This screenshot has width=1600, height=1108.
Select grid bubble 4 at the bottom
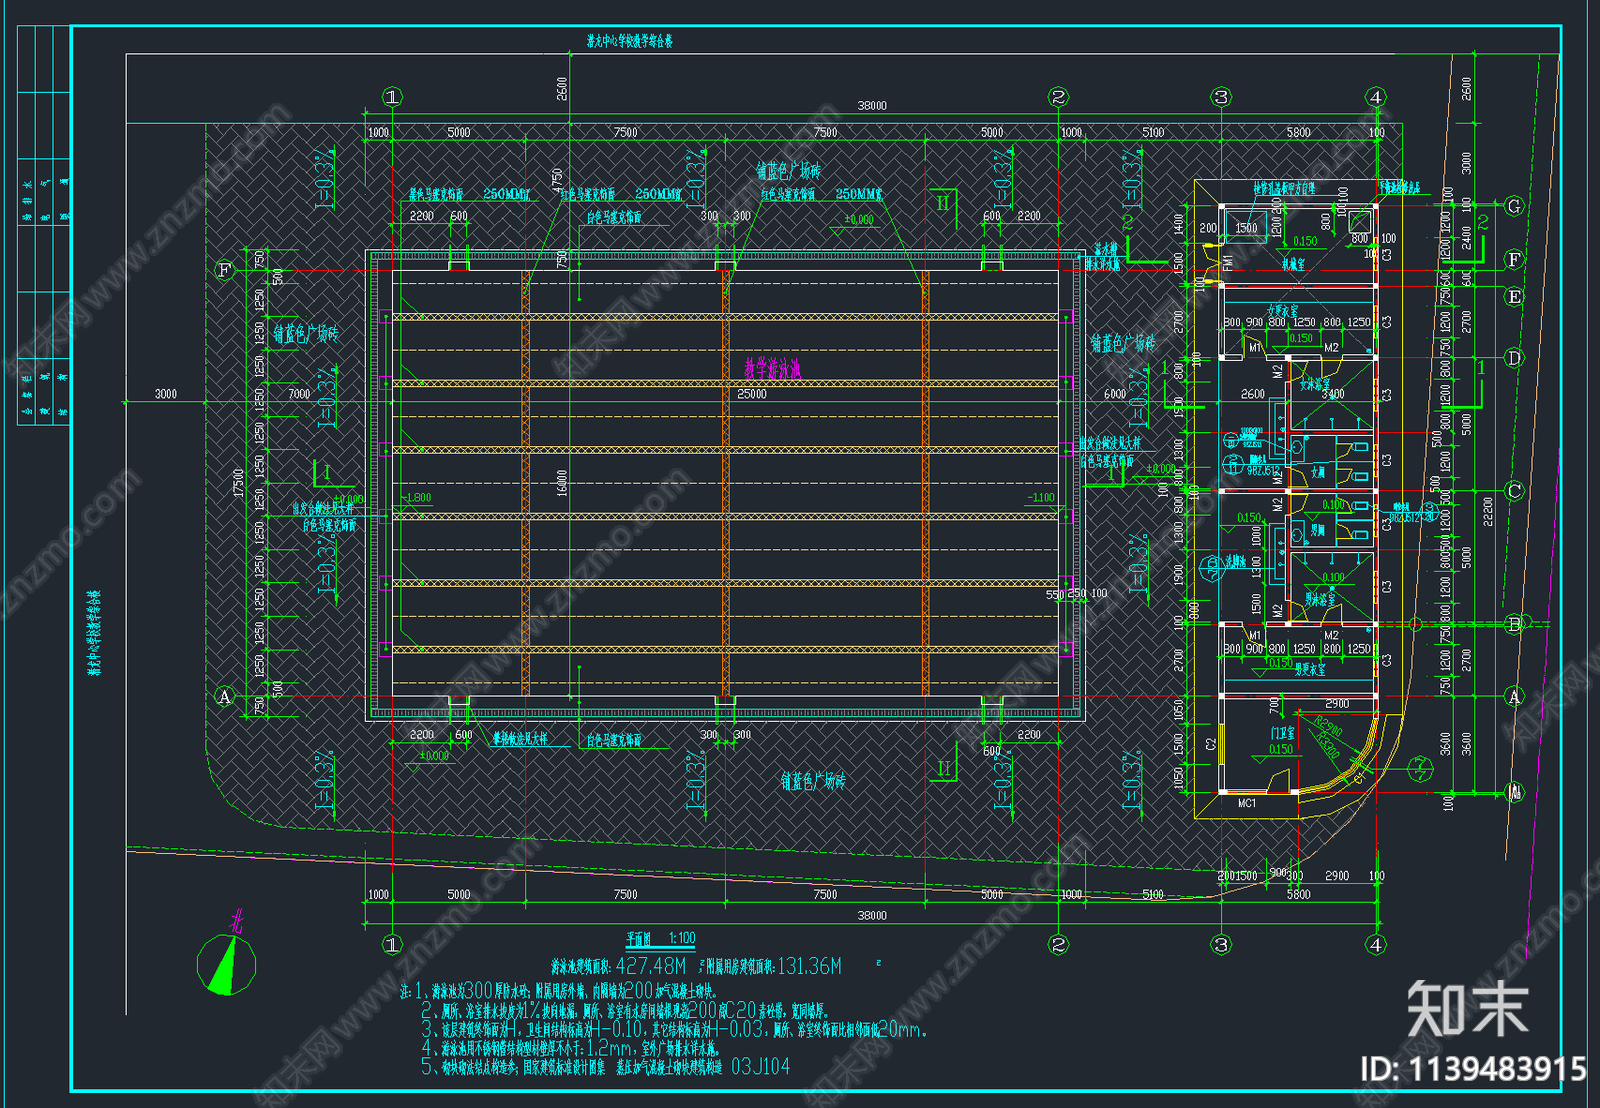tap(1376, 944)
